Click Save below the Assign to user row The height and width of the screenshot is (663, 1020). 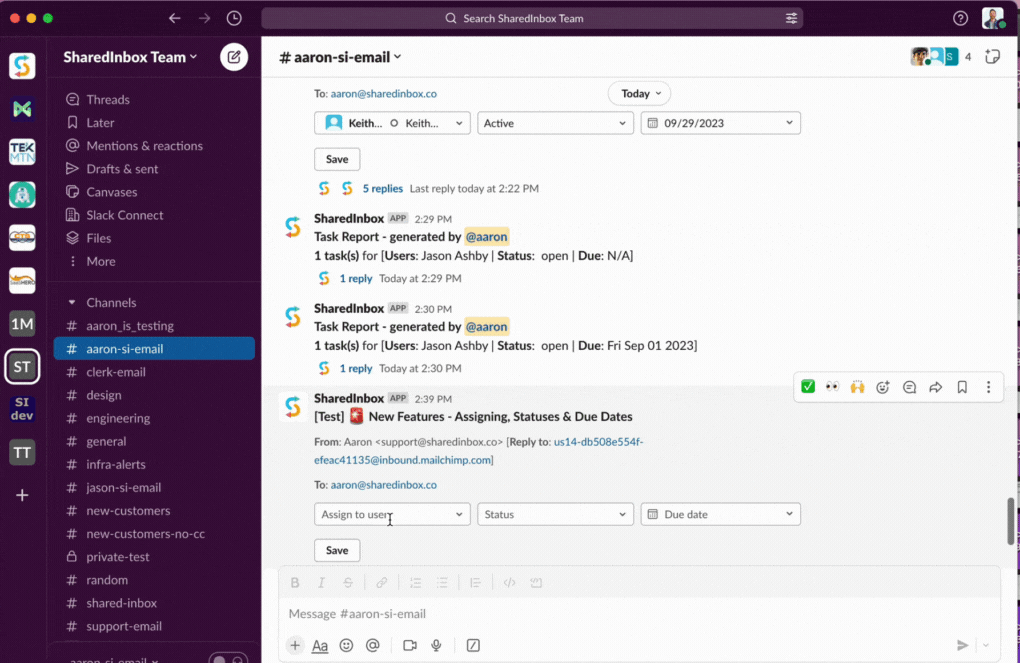(x=337, y=550)
